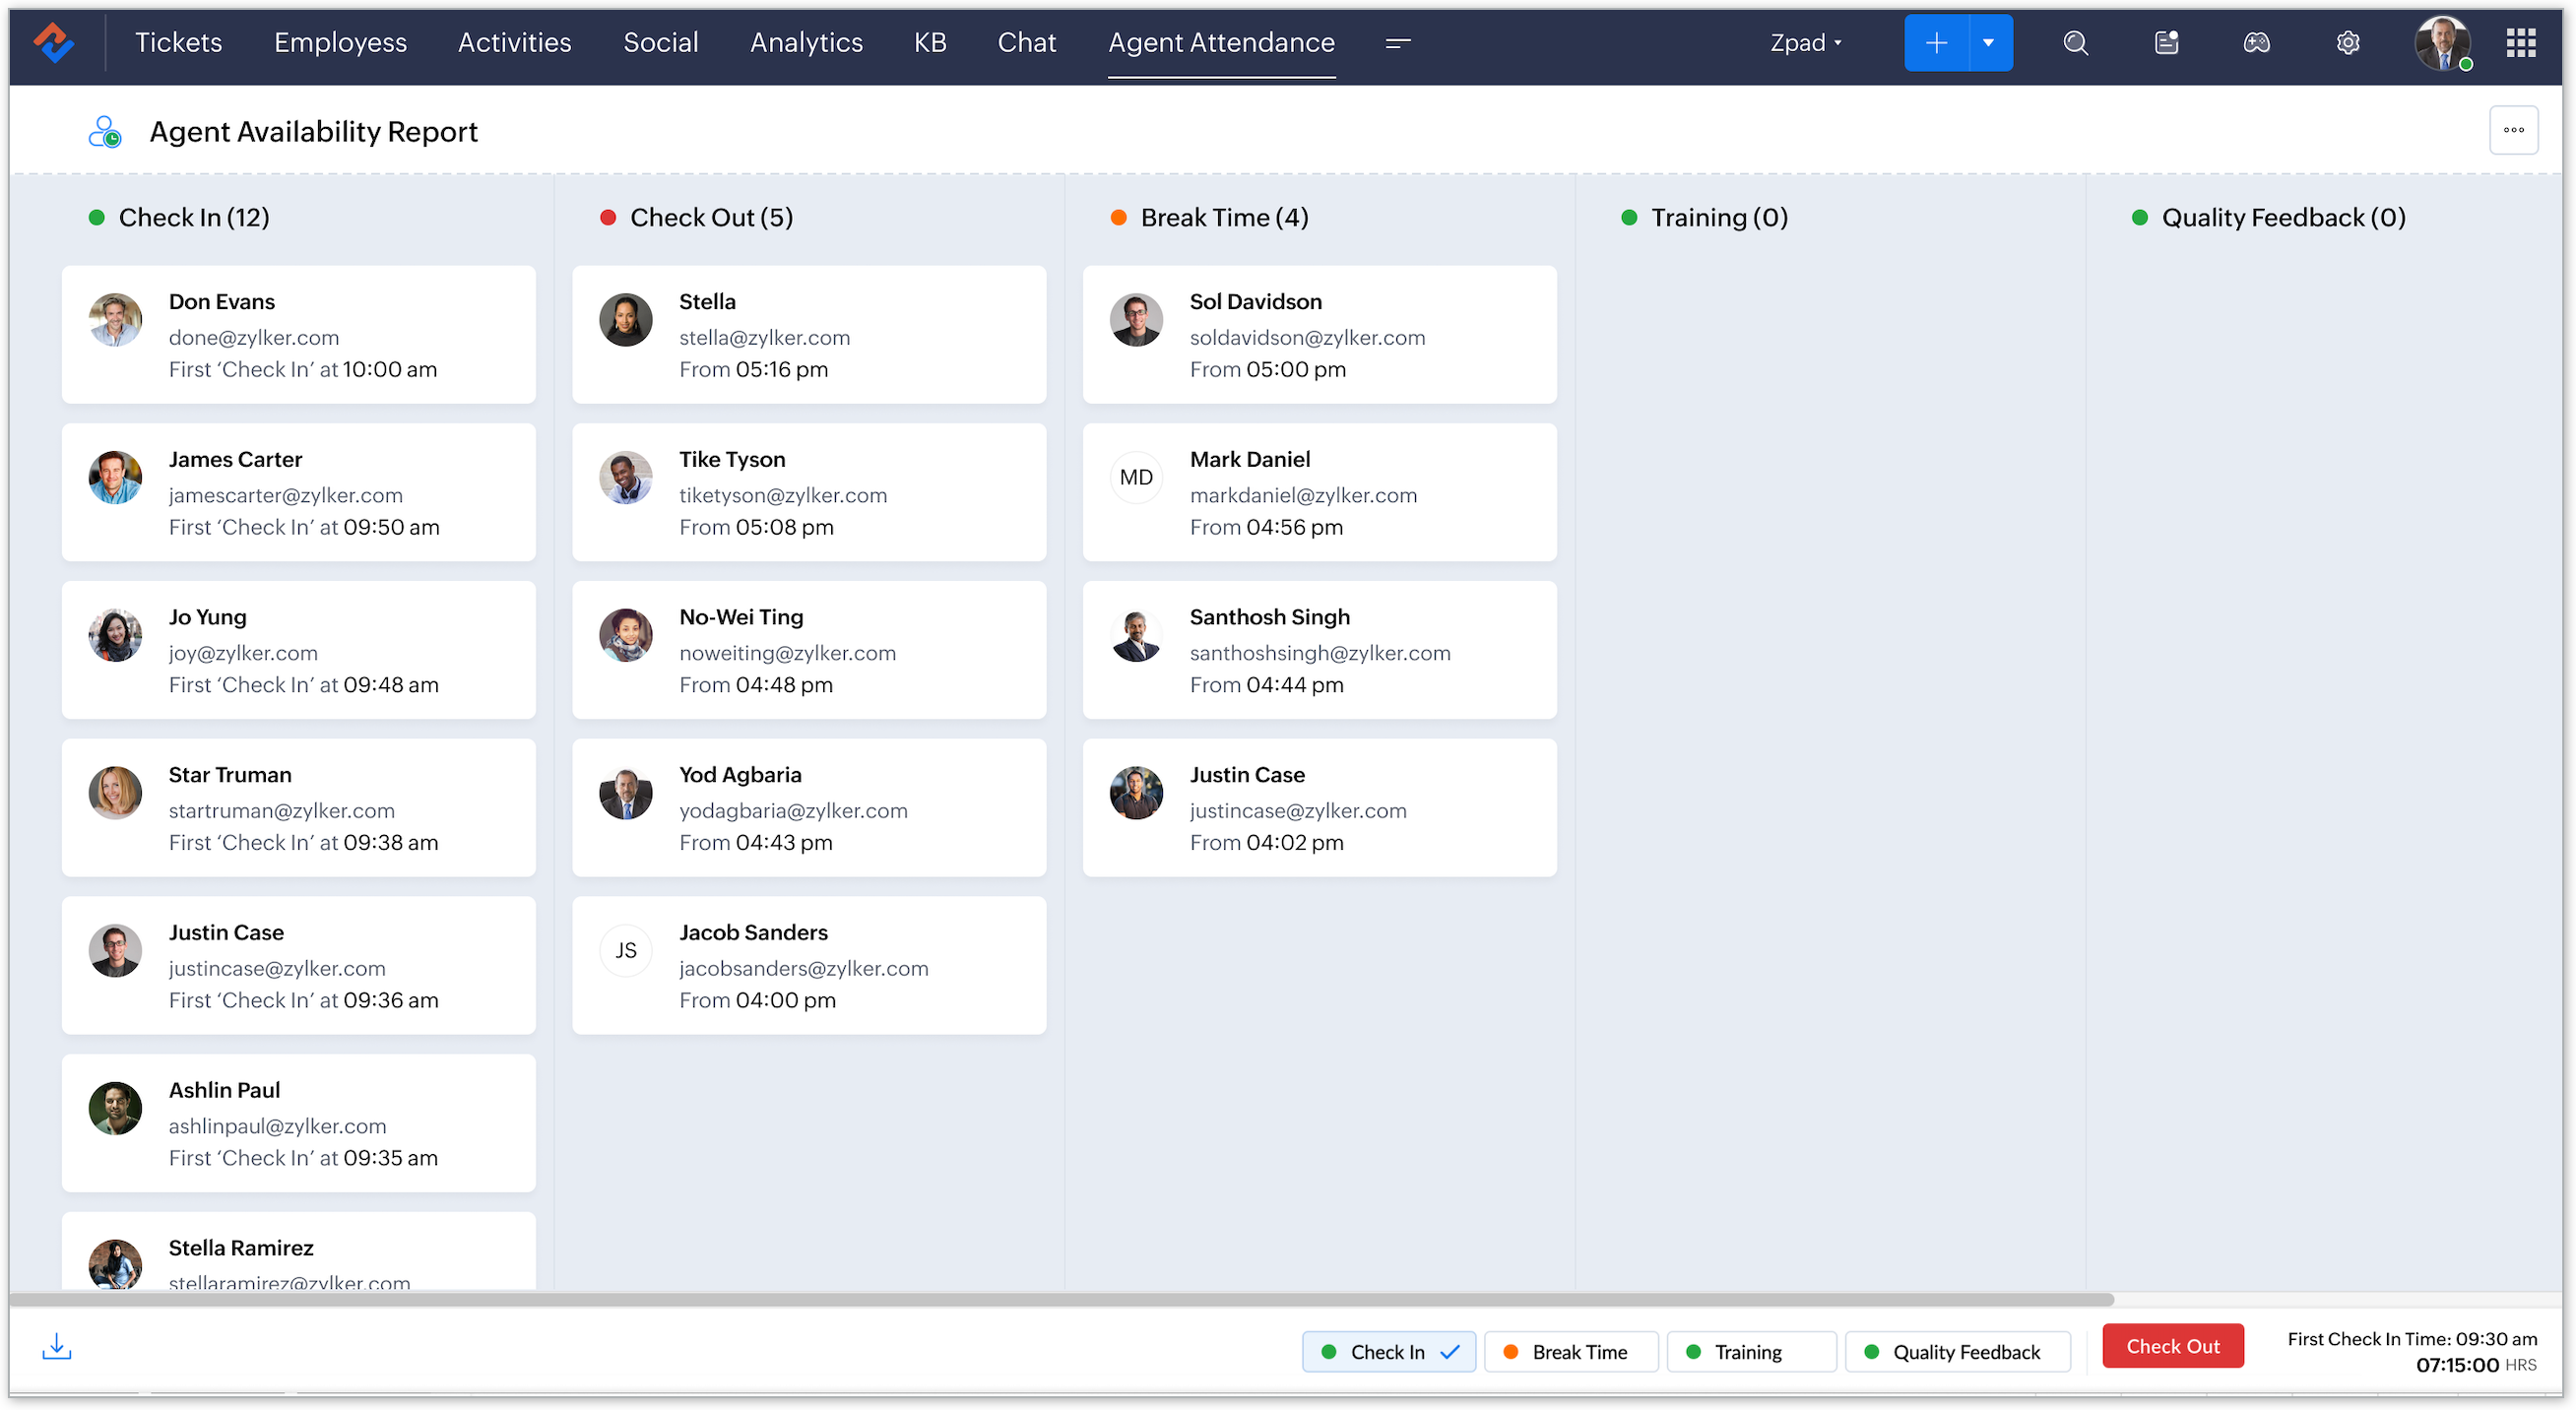Image resolution: width=2576 pixels, height=1410 pixels.
Task: Click the search magnifier icon
Action: coord(2075,43)
